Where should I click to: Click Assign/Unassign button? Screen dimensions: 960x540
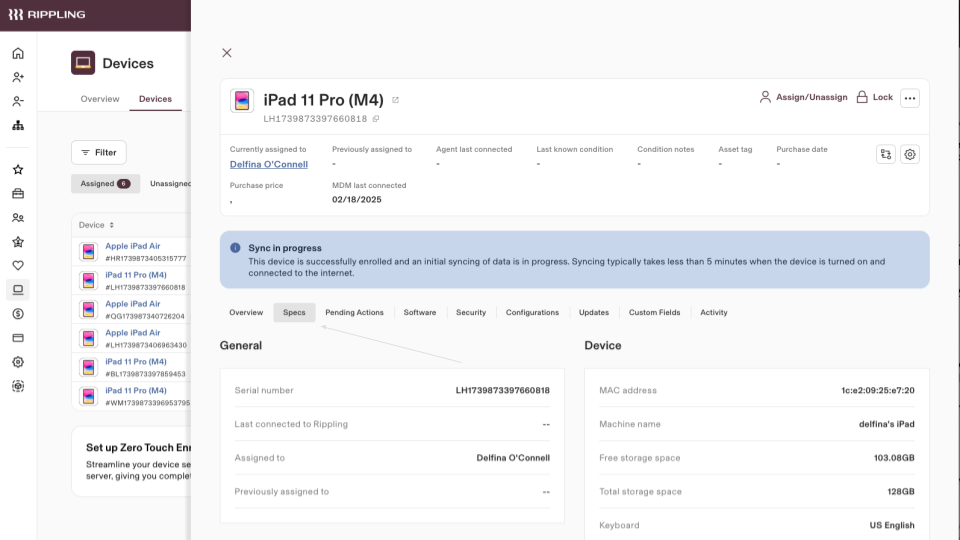point(803,97)
